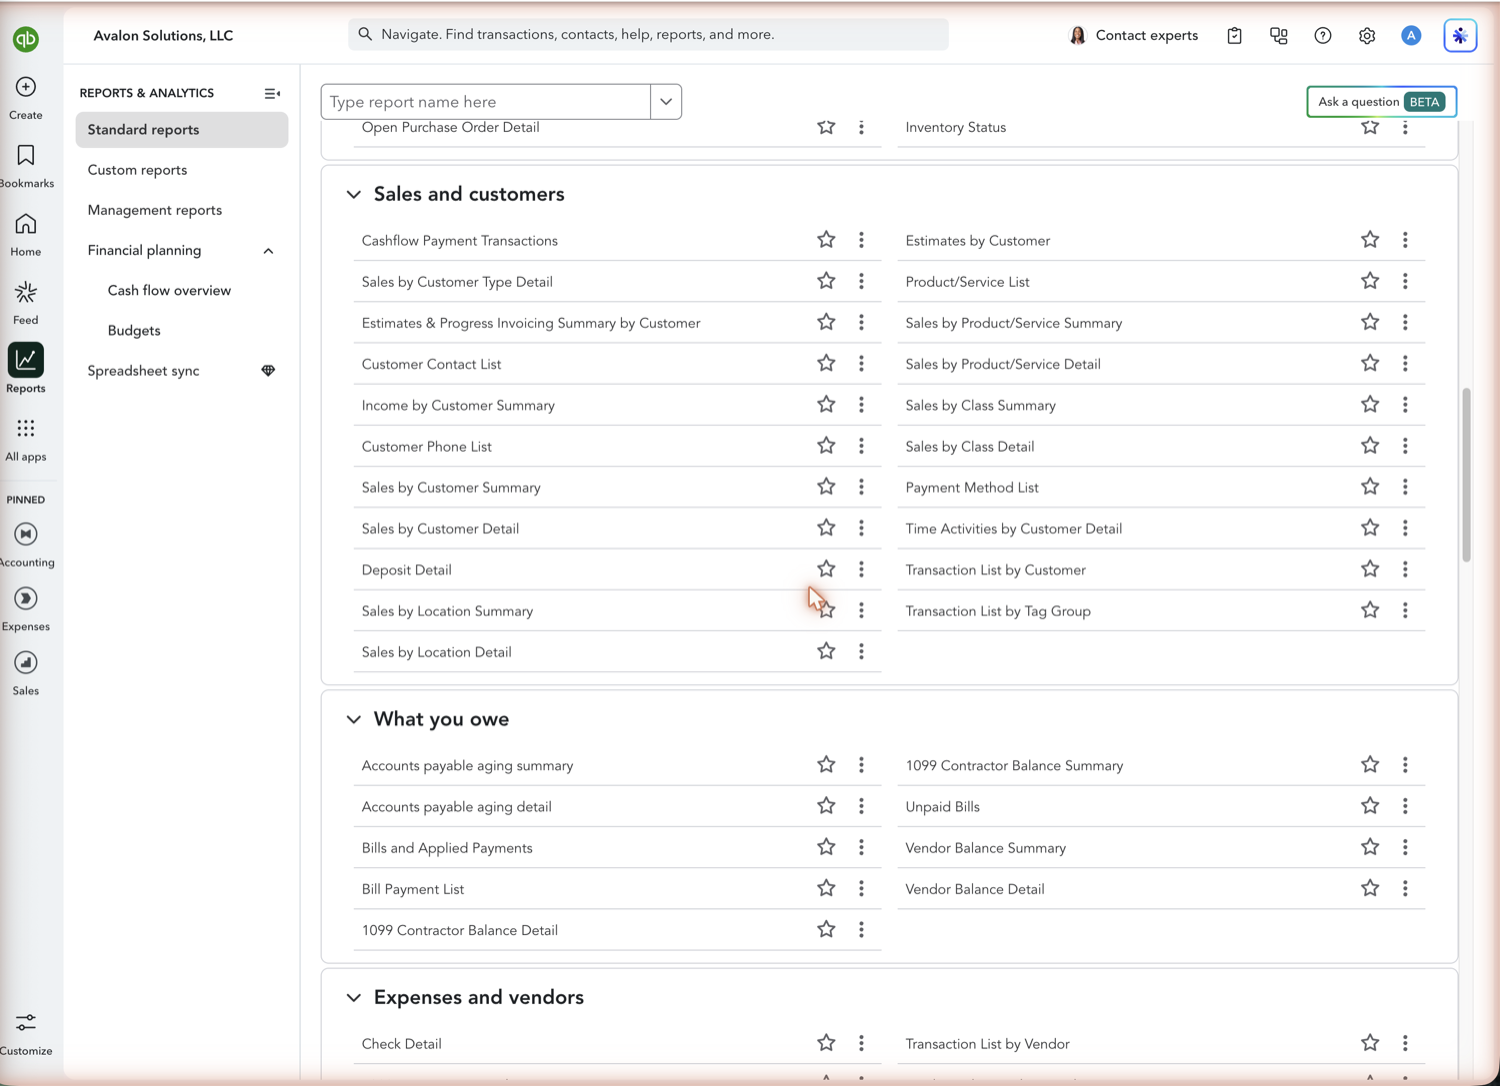Open Sales by Product/Service Summary report
Viewport: 1500px width, 1086px height.
tap(1014, 323)
